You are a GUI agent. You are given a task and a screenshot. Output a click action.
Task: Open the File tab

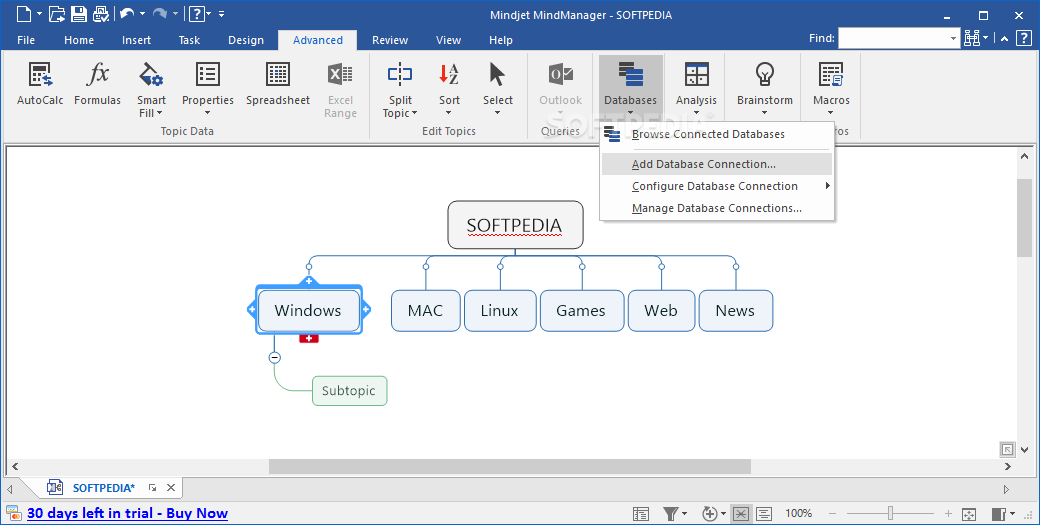pos(26,40)
